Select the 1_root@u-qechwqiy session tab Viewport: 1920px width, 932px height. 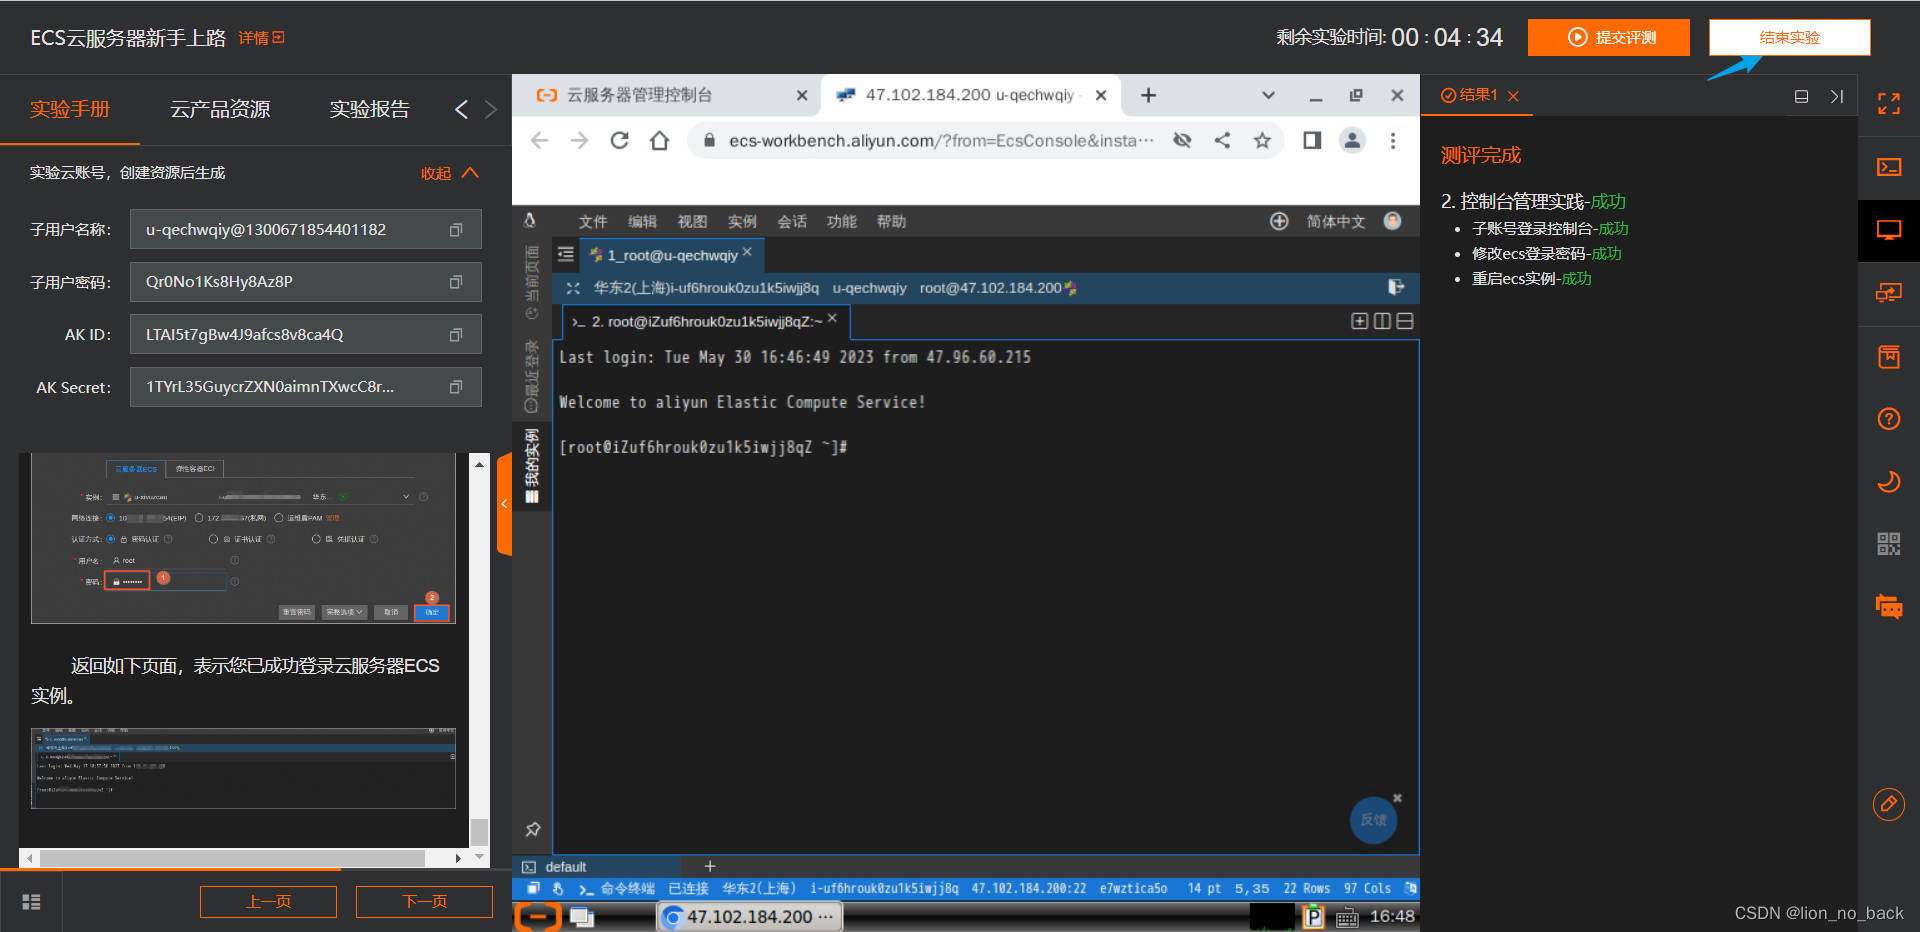(671, 255)
